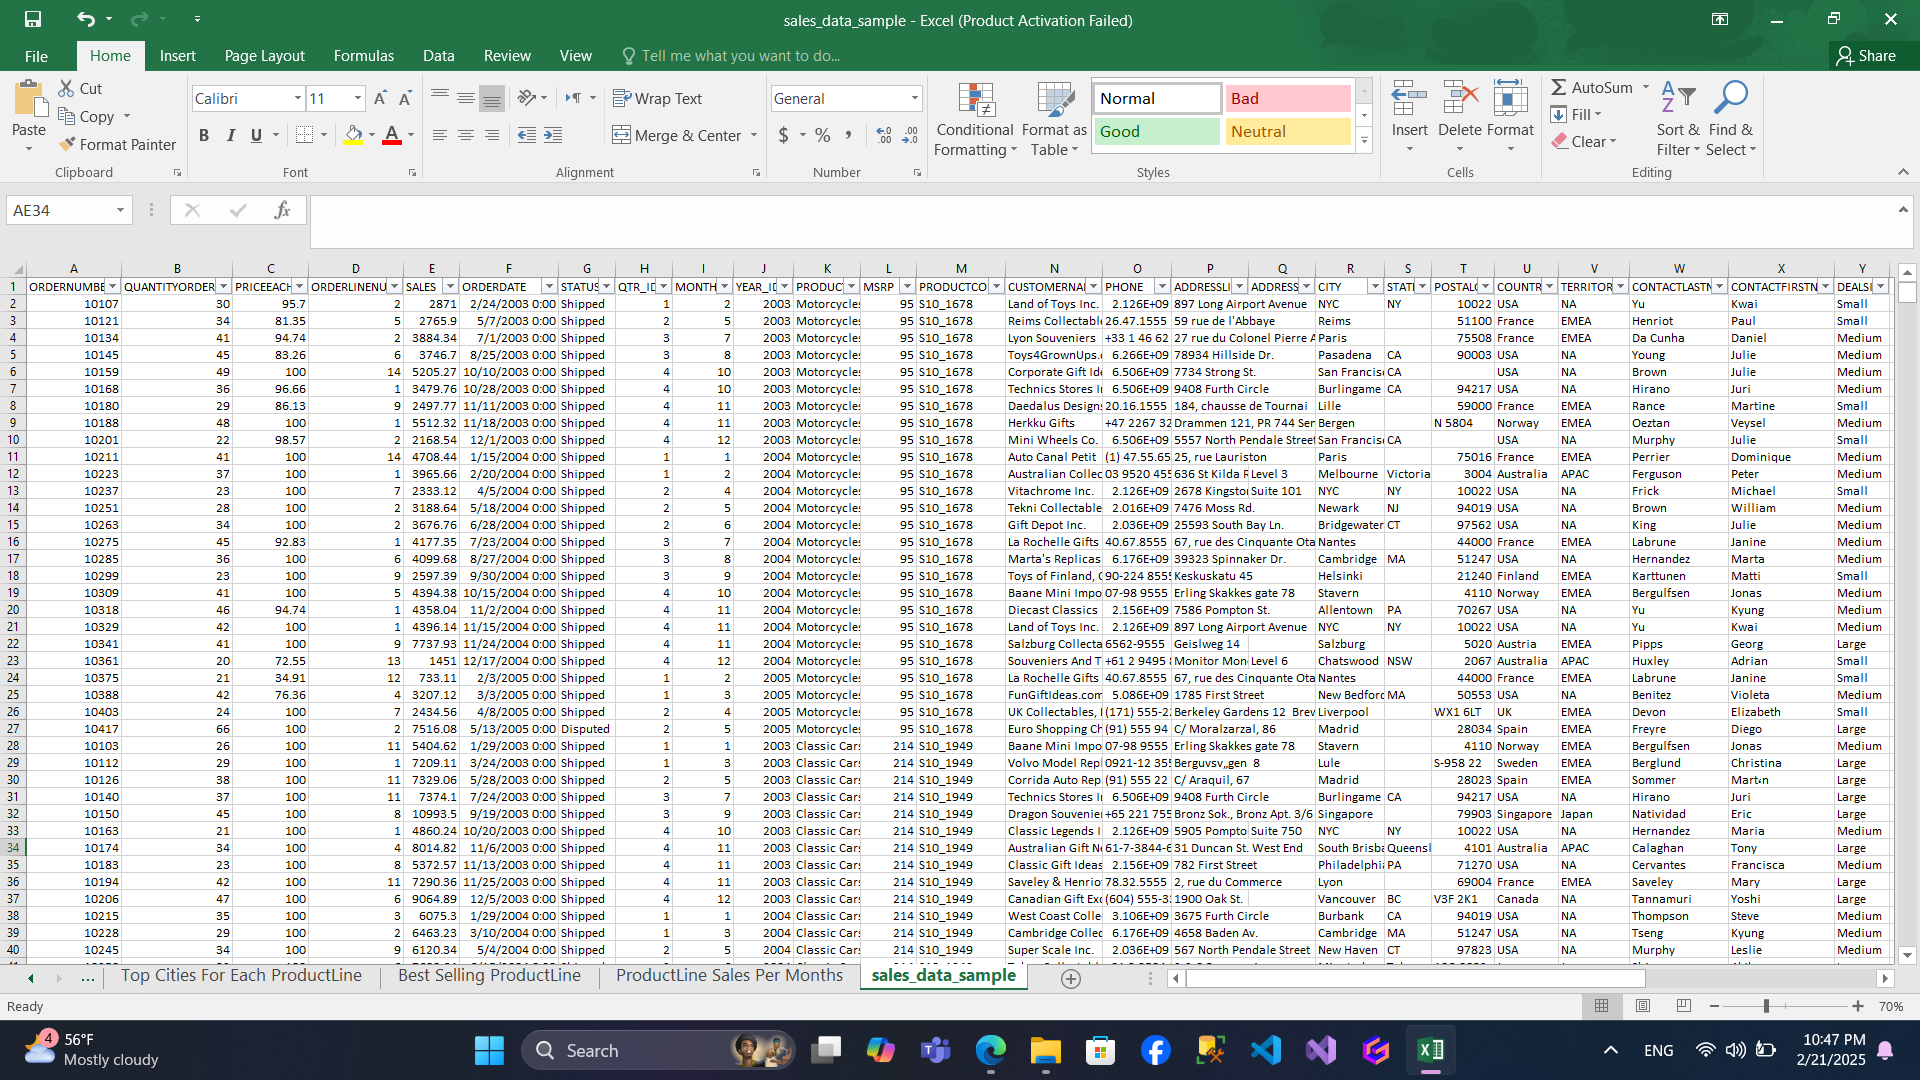Open the font size dropdown
Screen dimensions: 1920x1080
[357, 98]
